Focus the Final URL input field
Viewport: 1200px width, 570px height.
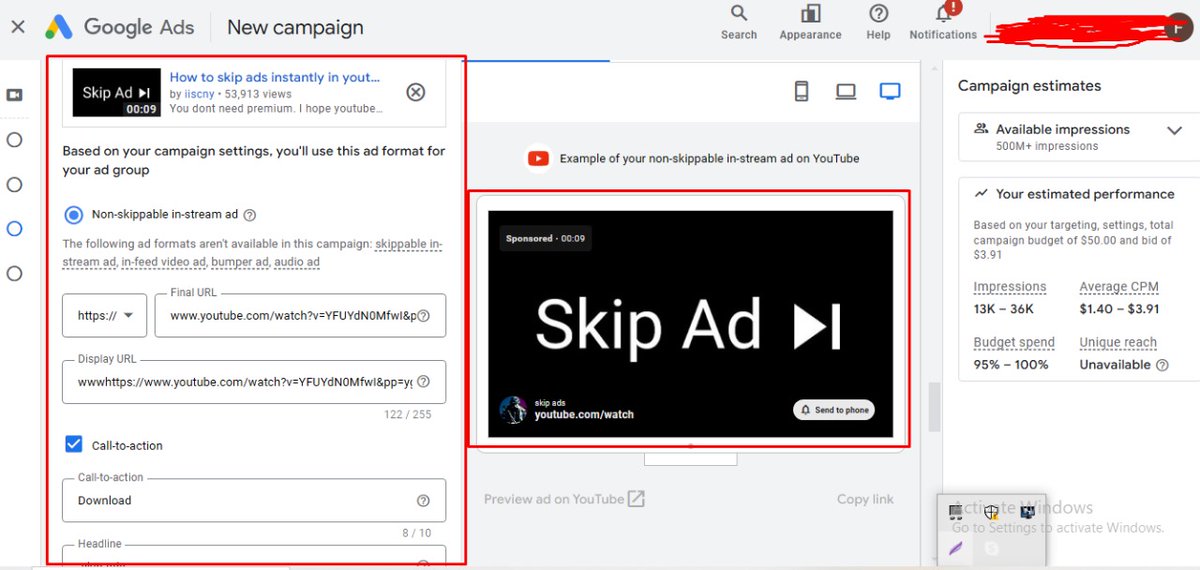click(x=300, y=316)
